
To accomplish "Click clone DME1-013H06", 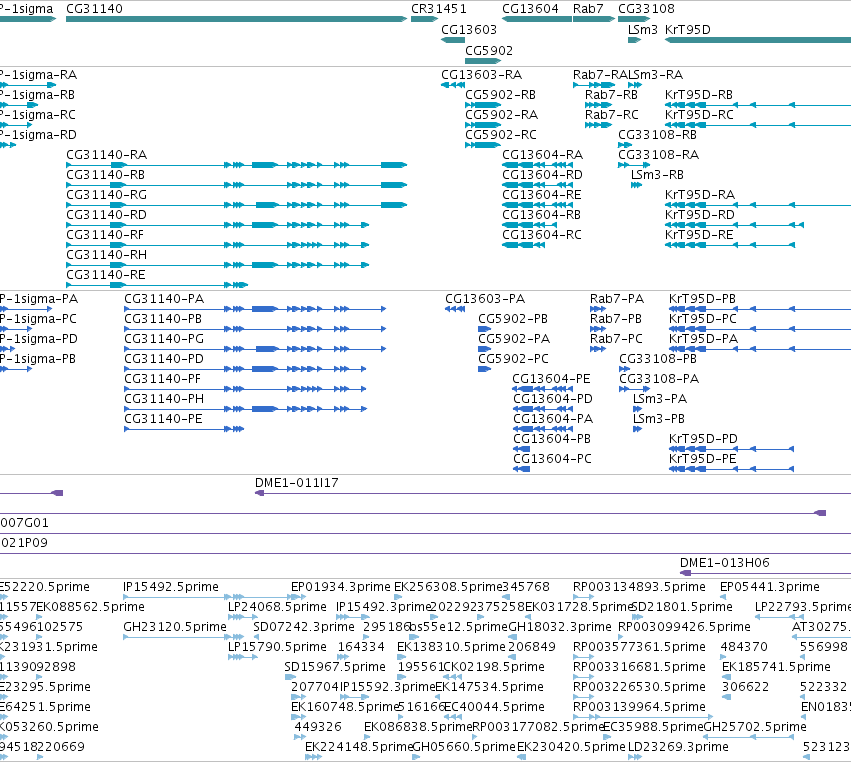I will pyautogui.click(x=765, y=573).
